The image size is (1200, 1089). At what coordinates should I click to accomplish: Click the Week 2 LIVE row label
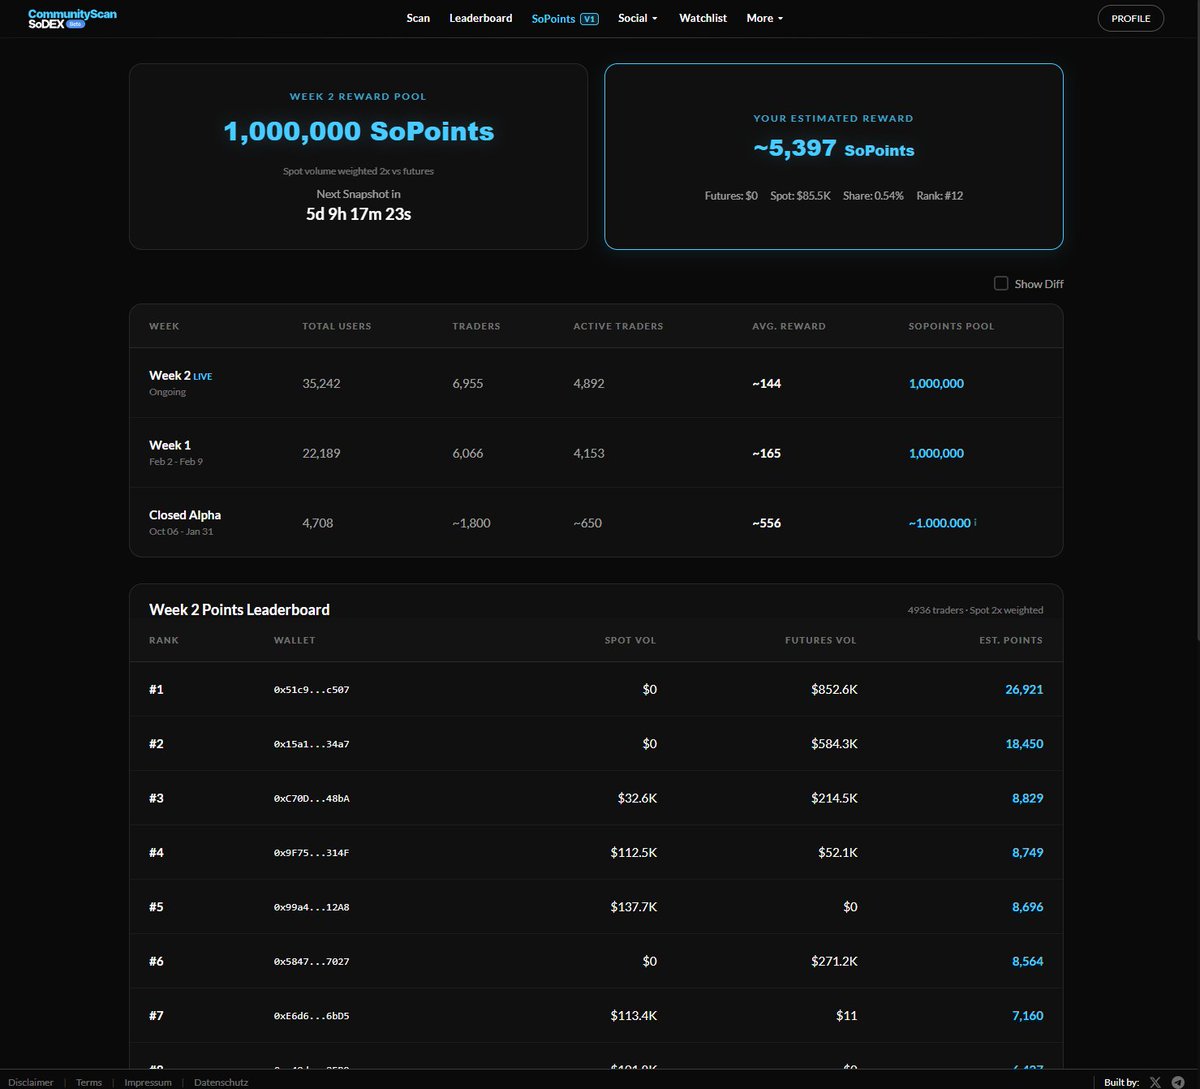coord(180,375)
